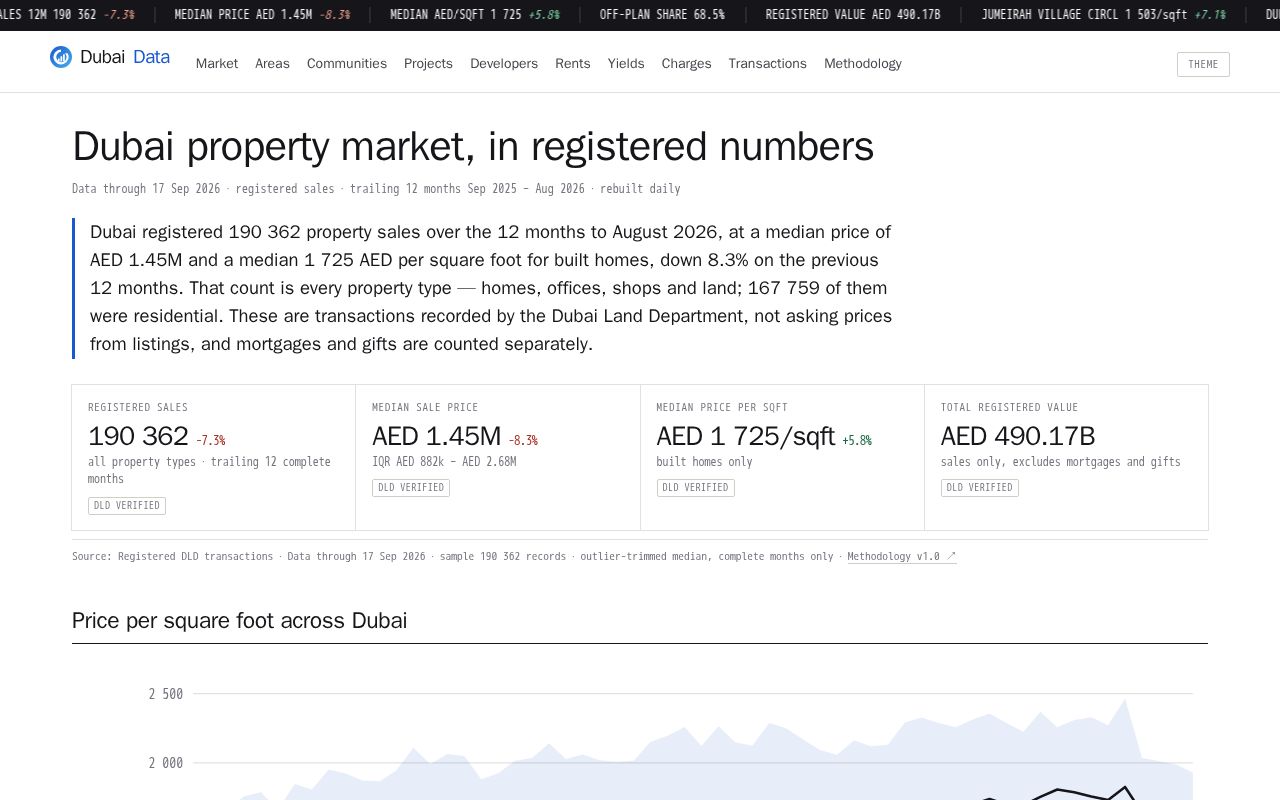Go to Charges
Image resolution: width=1280 pixels, height=800 pixels.
(x=687, y=63)
